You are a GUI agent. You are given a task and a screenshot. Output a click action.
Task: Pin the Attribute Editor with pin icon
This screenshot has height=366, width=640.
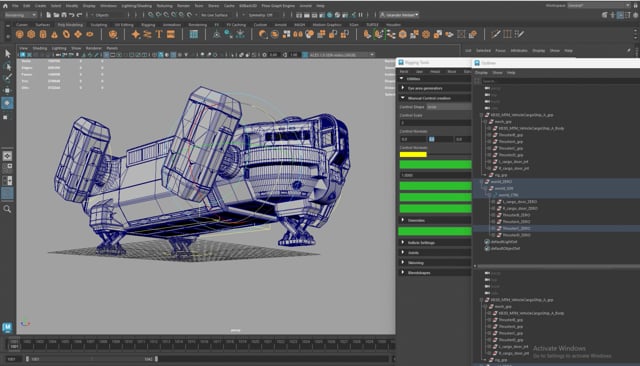629,50
